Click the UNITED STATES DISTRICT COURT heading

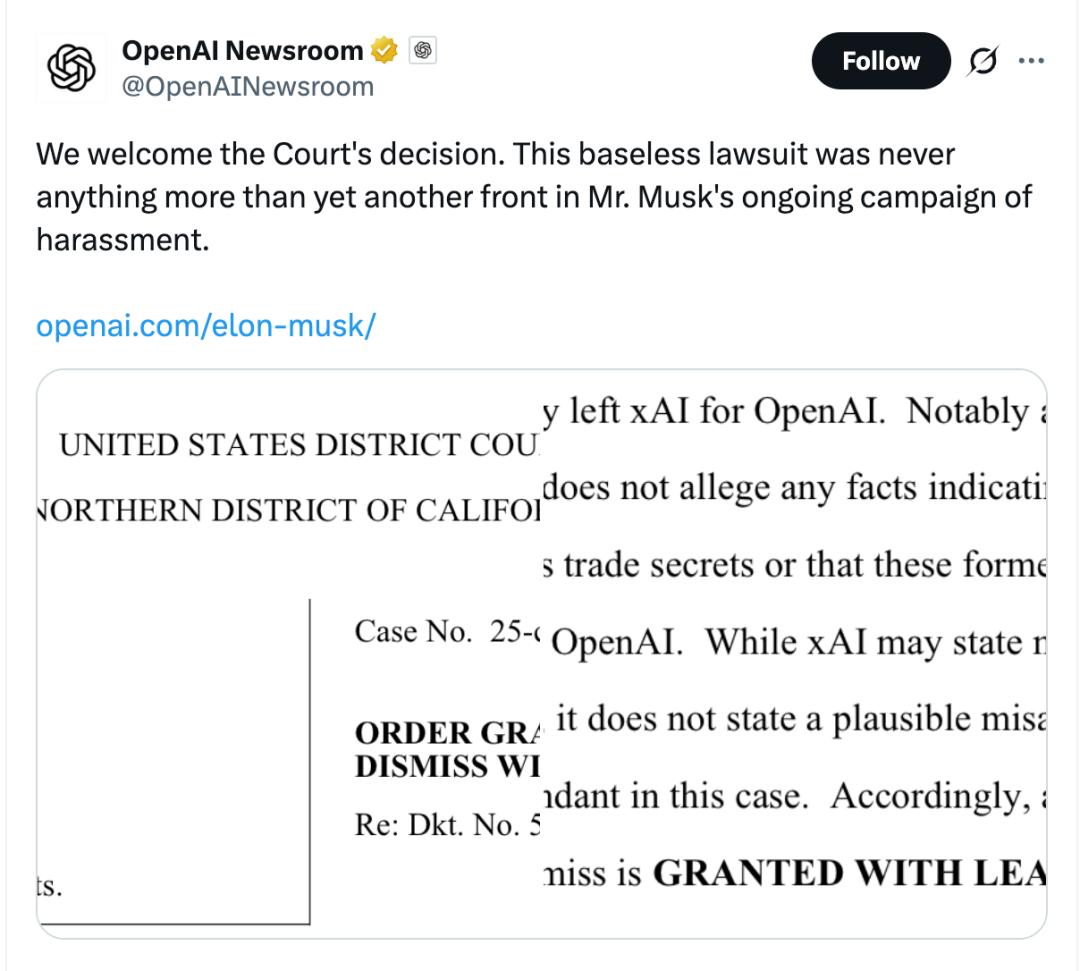click(x=298, y=445)
